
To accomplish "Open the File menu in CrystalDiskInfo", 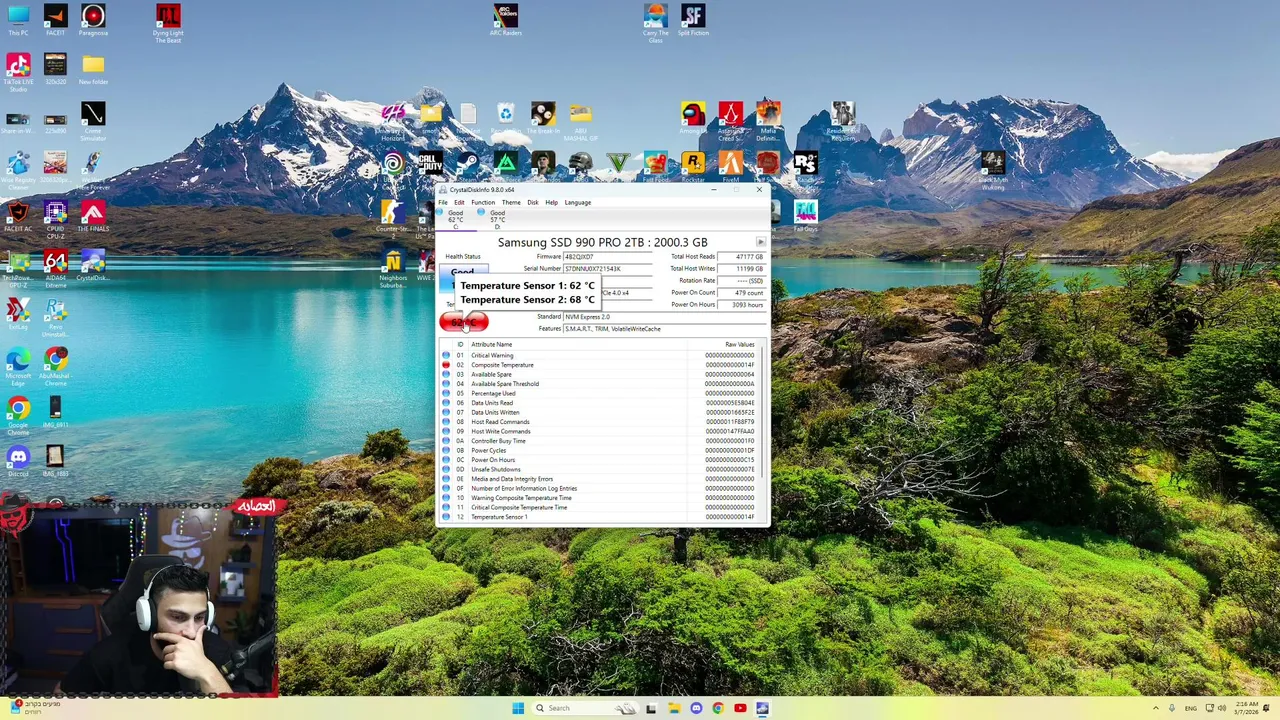I will (x=443, y=202).
